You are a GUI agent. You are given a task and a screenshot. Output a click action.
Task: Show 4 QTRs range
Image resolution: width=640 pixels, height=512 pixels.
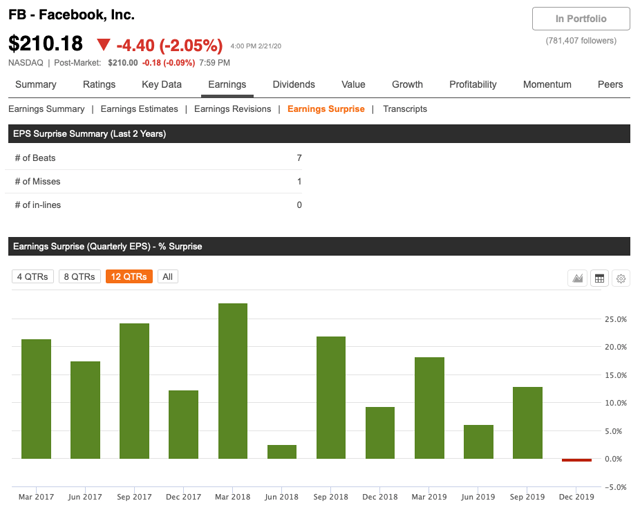33,277
